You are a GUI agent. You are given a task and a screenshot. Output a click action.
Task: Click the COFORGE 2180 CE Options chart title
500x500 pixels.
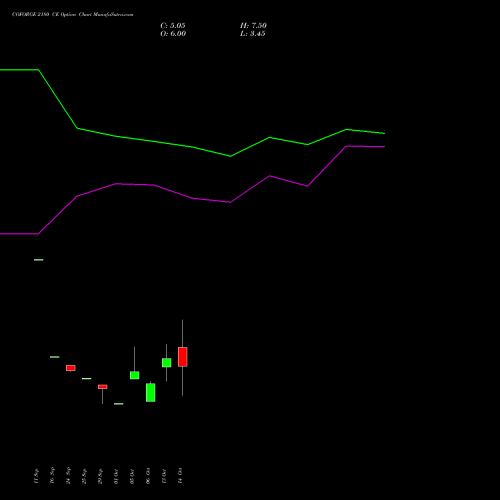[72, 15]
